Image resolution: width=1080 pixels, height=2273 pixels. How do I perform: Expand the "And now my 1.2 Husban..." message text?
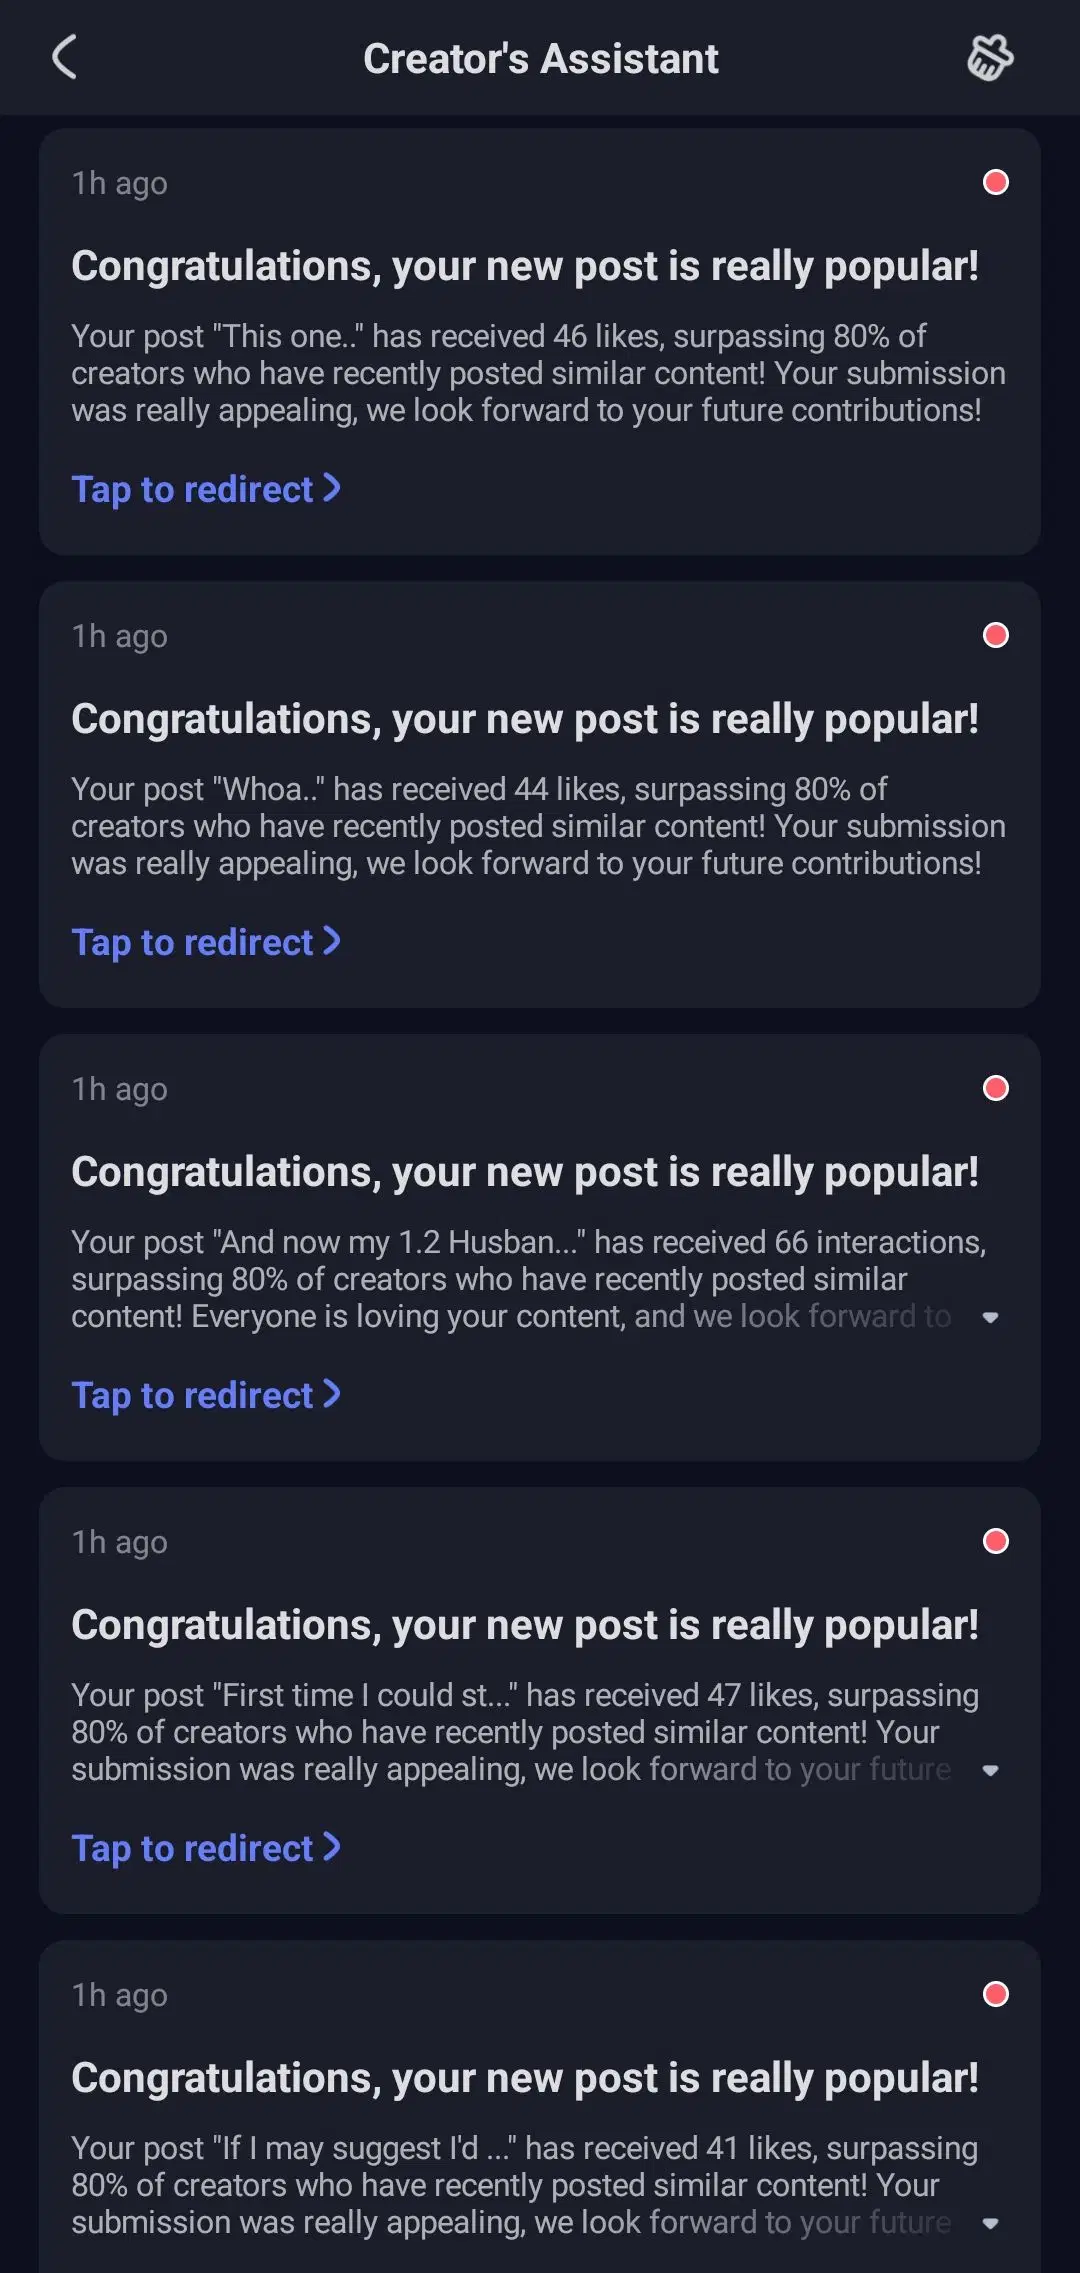pyautogui.click(x=990, y=1318)
